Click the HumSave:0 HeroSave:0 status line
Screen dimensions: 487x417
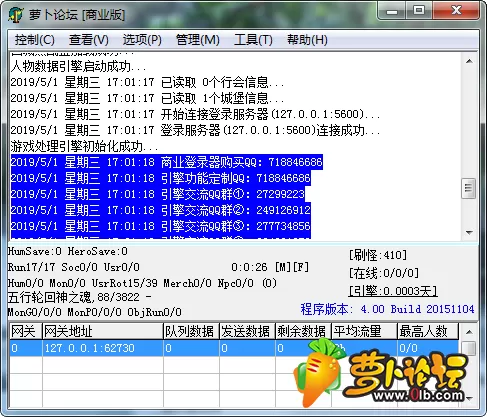(x=68, y=251)
